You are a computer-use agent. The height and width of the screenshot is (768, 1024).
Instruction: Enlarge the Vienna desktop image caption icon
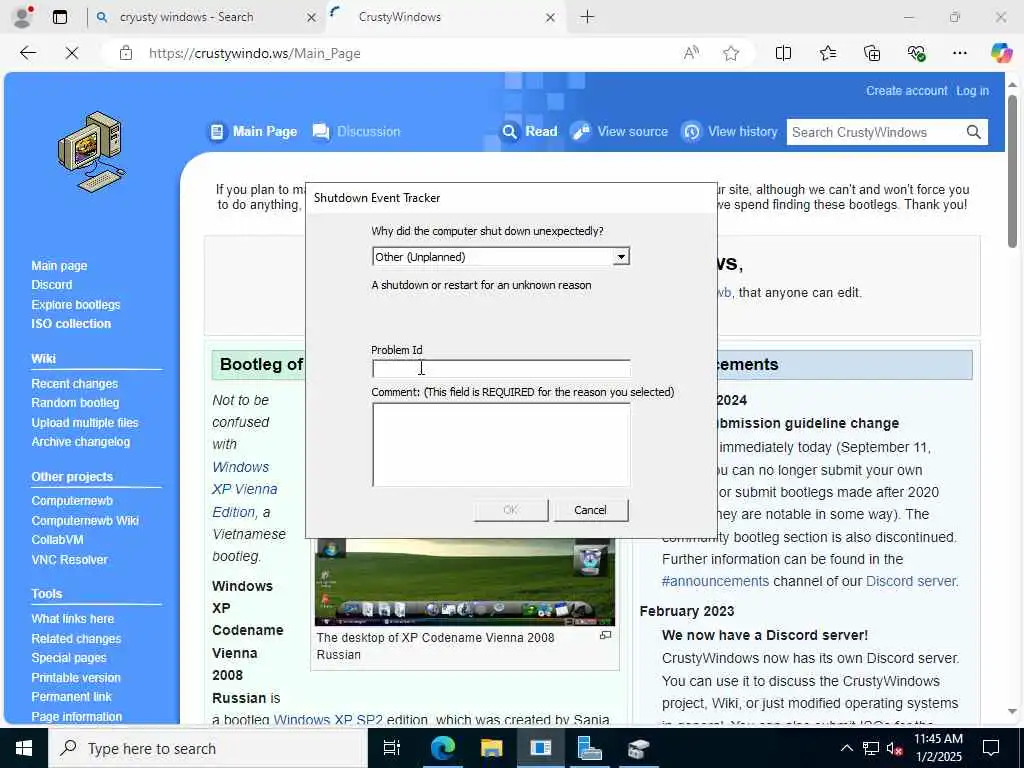coord(605,635)
